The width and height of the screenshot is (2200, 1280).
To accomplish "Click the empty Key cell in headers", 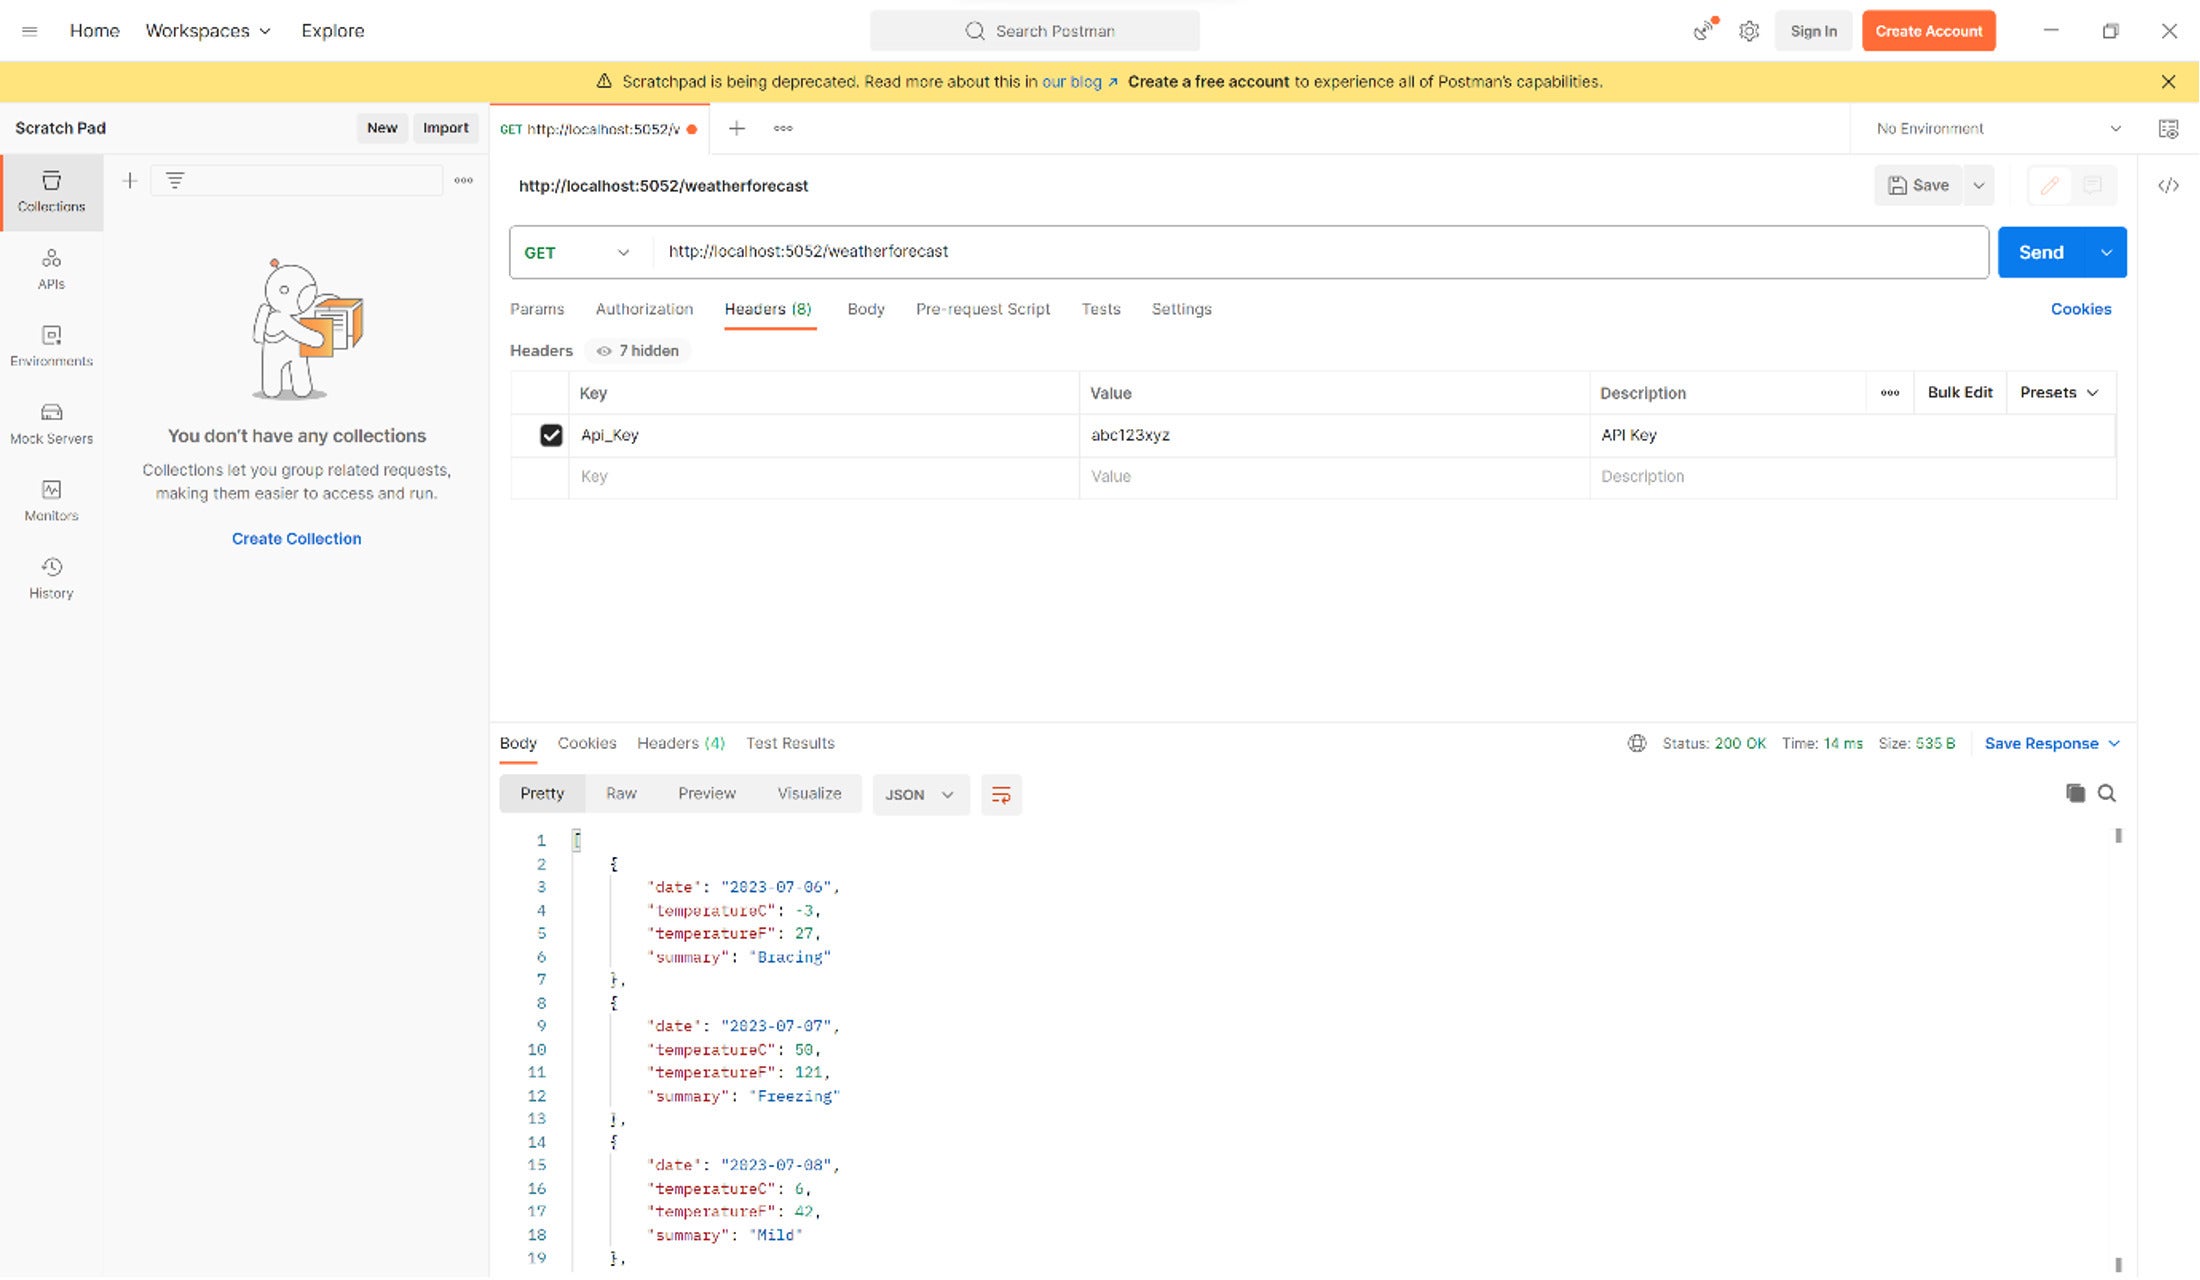I will point(824,477).
